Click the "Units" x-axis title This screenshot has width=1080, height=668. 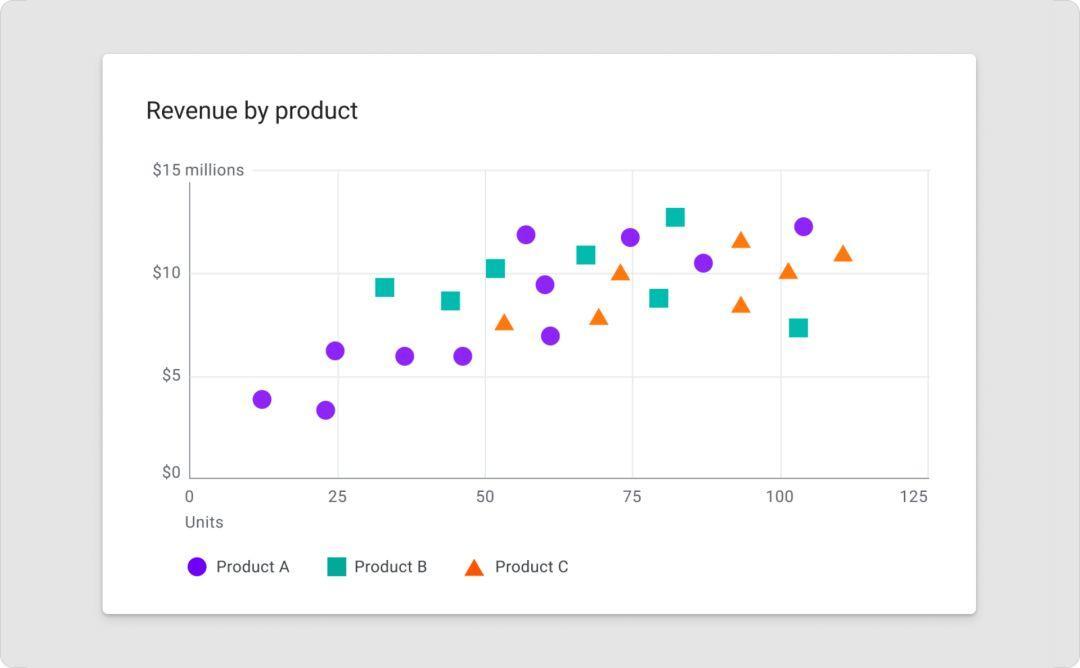[204, 522]
